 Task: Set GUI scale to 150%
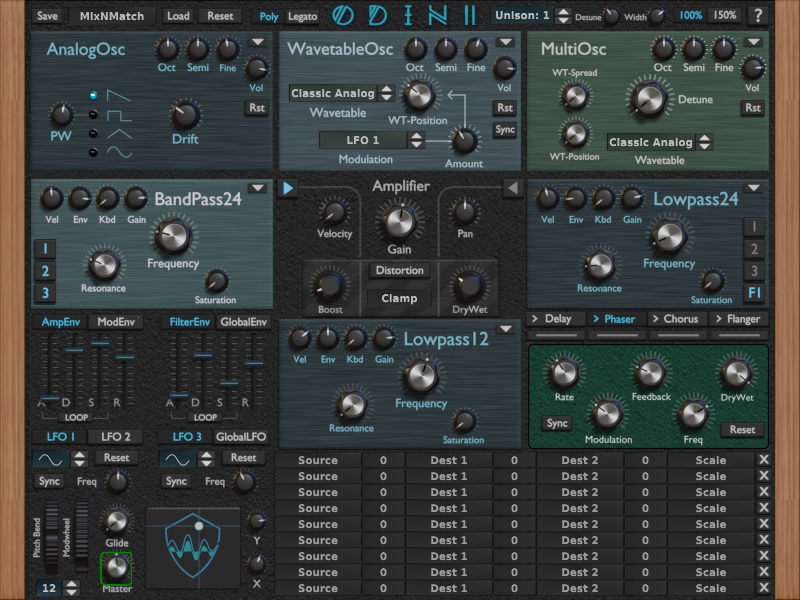point(724,15)
